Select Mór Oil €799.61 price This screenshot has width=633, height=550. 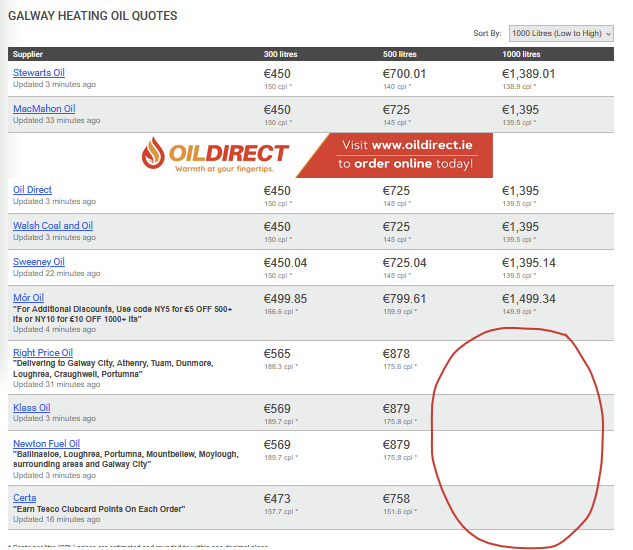404,299
